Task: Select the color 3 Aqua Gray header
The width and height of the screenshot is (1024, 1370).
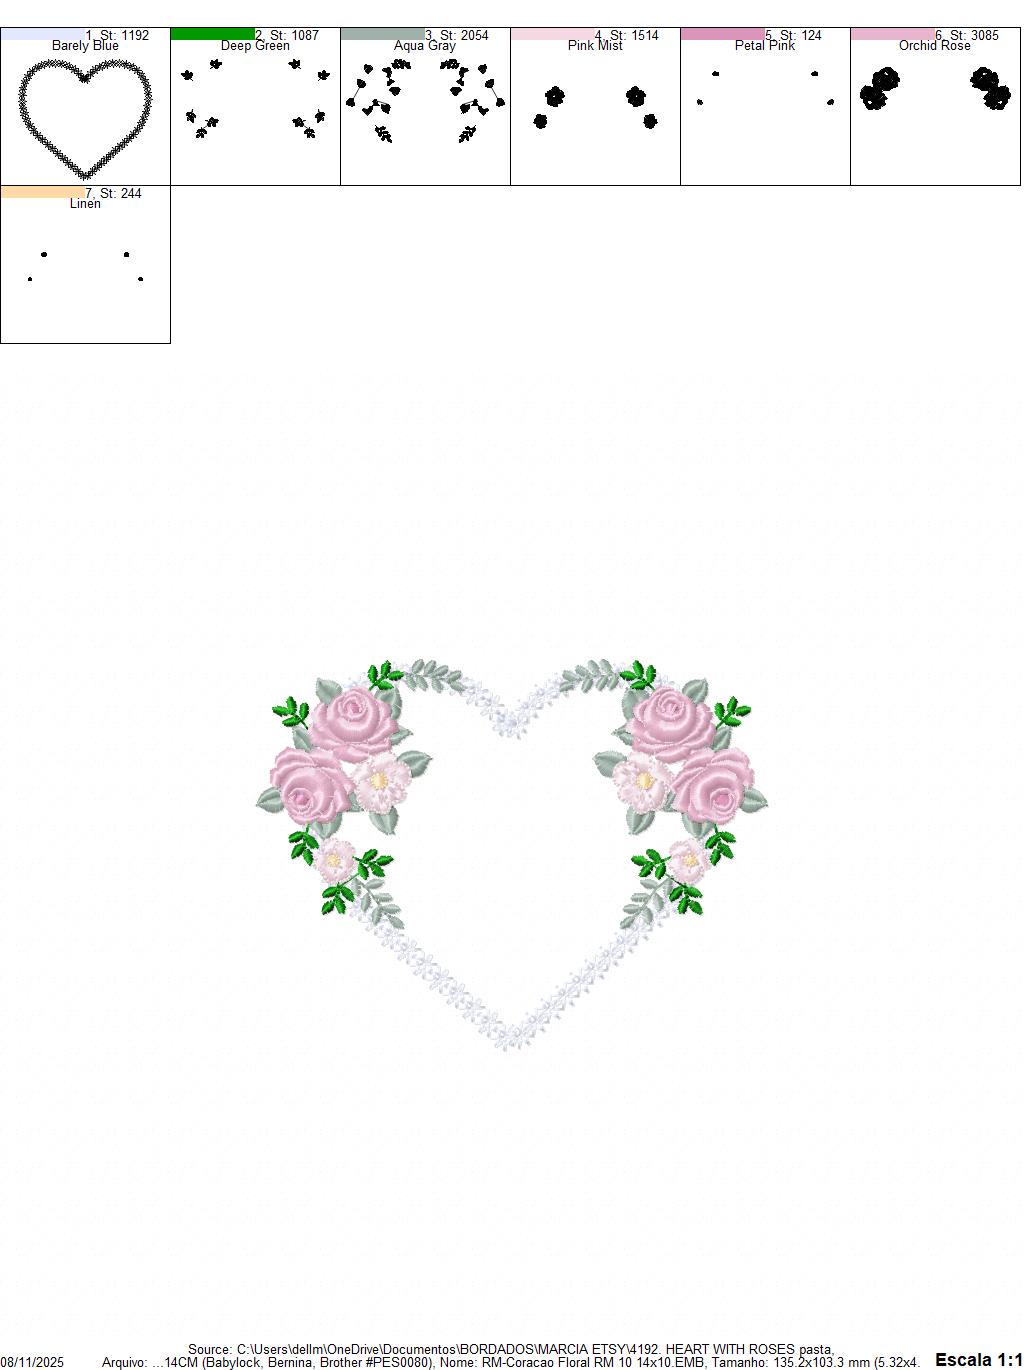Action: pyautogui.click(x=425, y=45)
